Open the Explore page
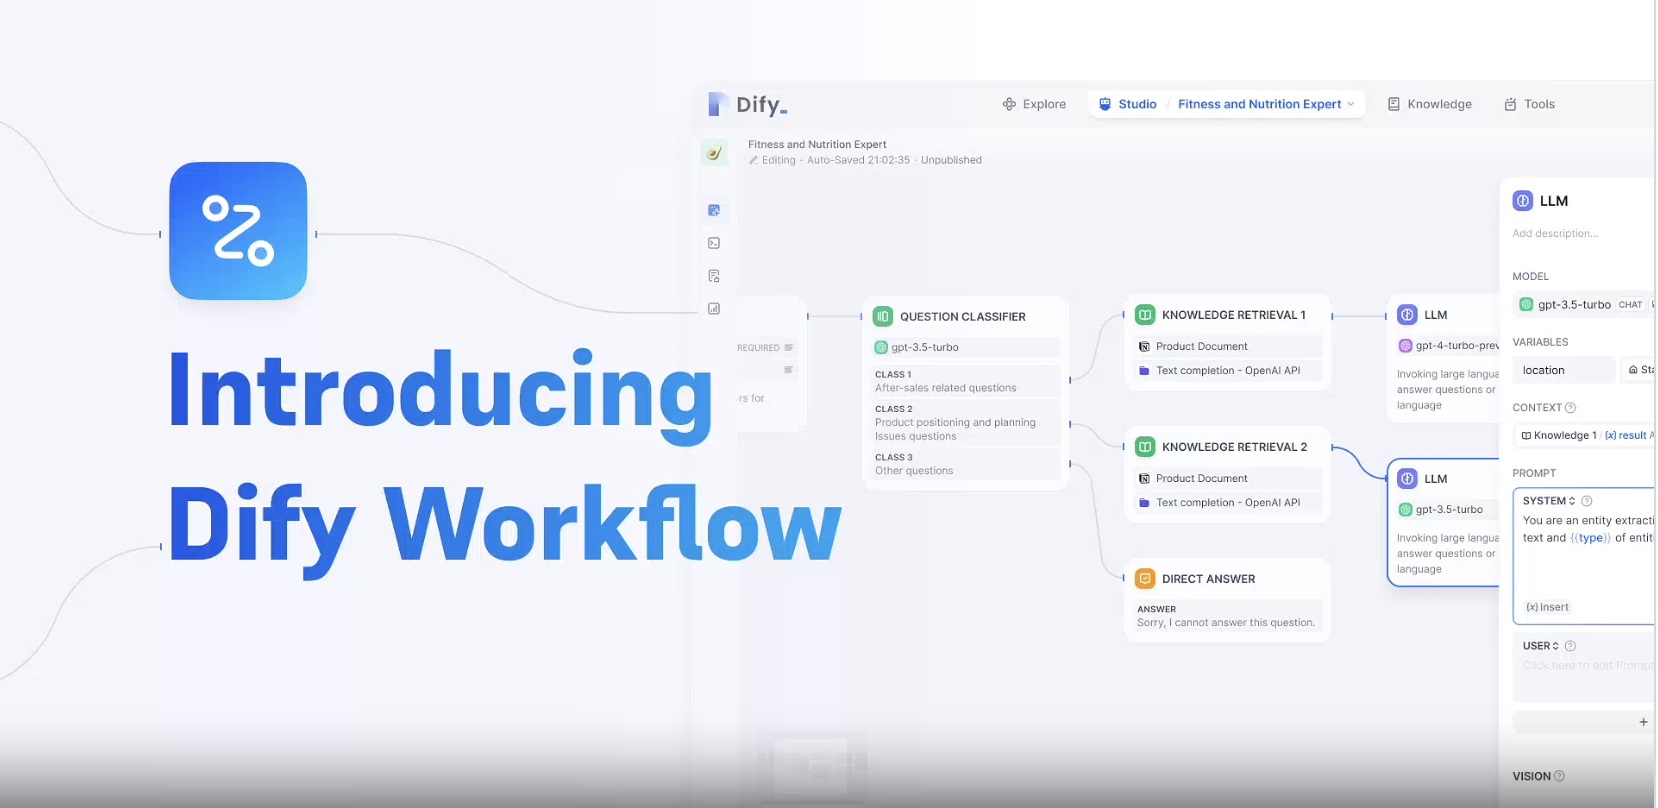 [1034, 104]
